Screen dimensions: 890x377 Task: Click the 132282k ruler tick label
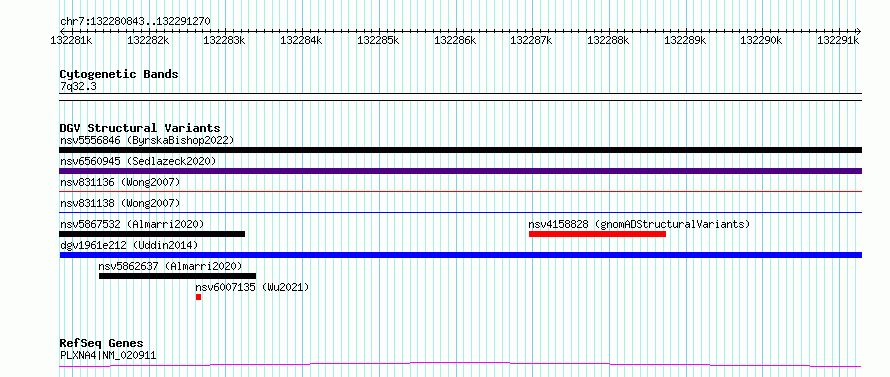tap(148, 40)
